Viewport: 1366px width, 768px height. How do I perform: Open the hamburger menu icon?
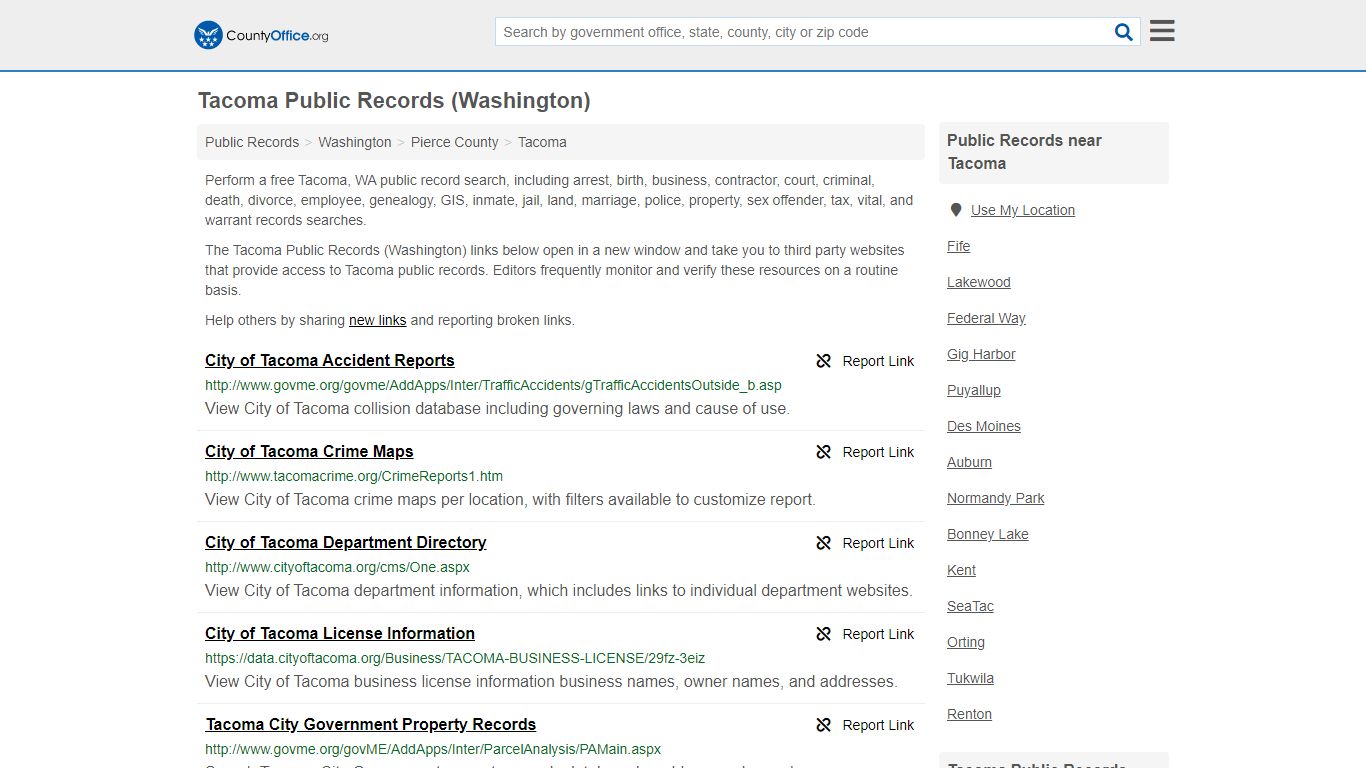[x=1162, y=31]
